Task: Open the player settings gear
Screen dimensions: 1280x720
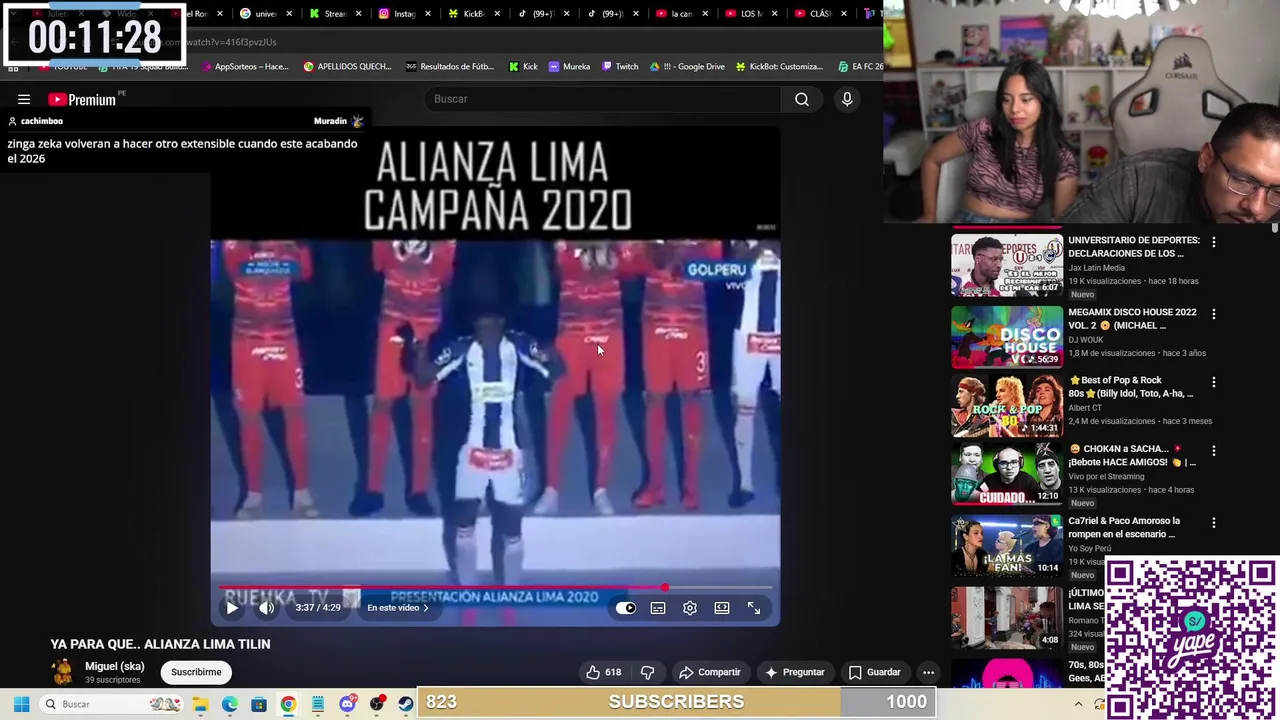Action: pos(690,608)
